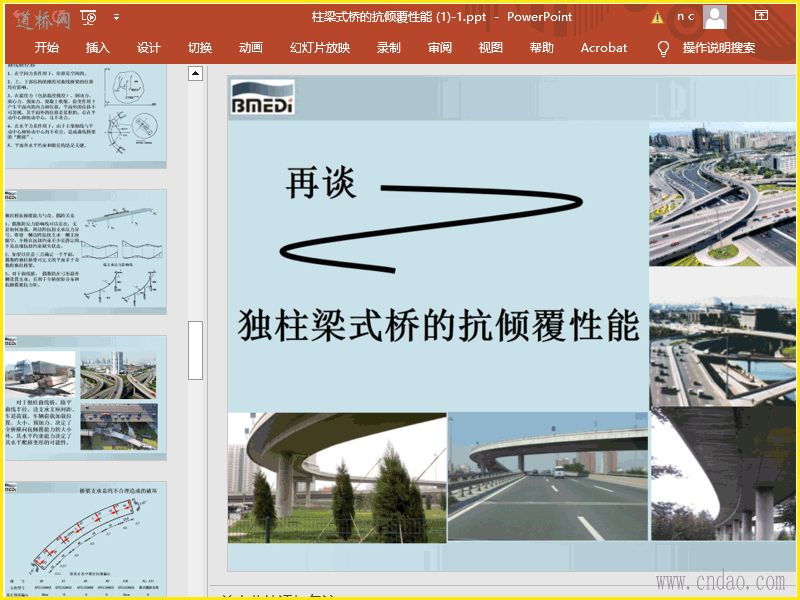Open the user account avatar picture
Image resolution: width=800 pixels, height=600 pixels.
[x=715, y=17]
